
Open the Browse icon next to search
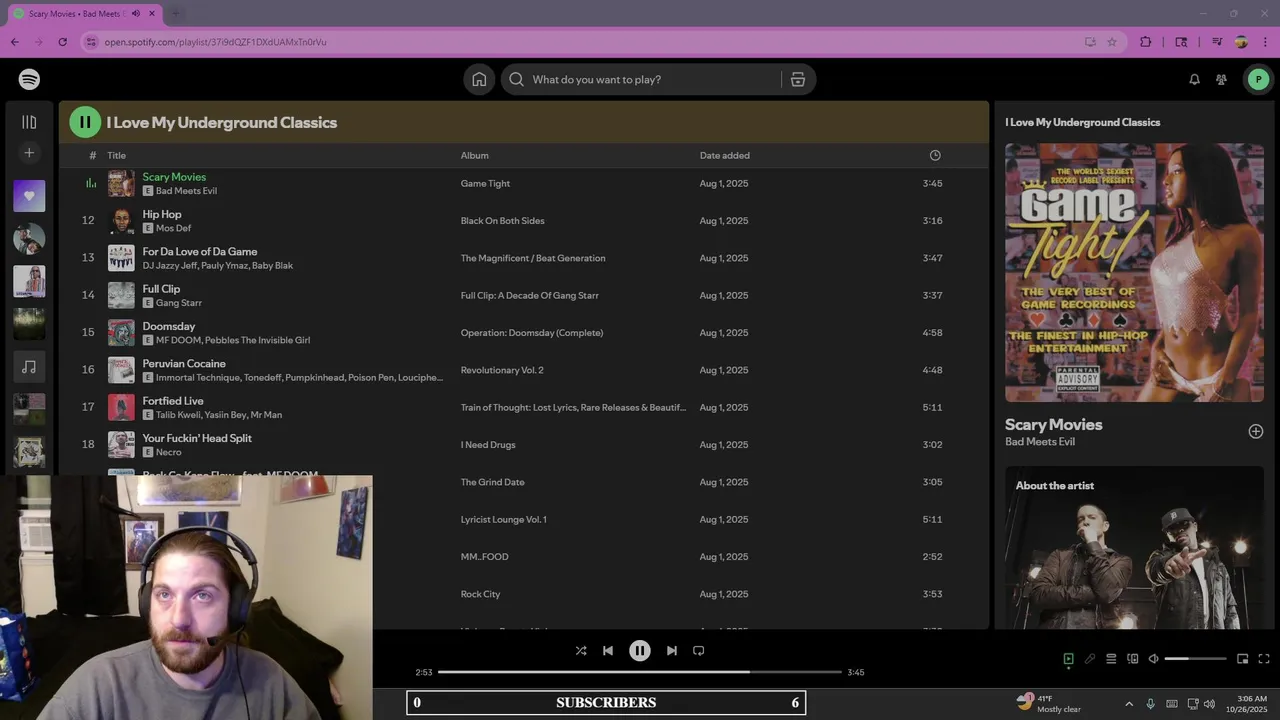coord(798,79)
